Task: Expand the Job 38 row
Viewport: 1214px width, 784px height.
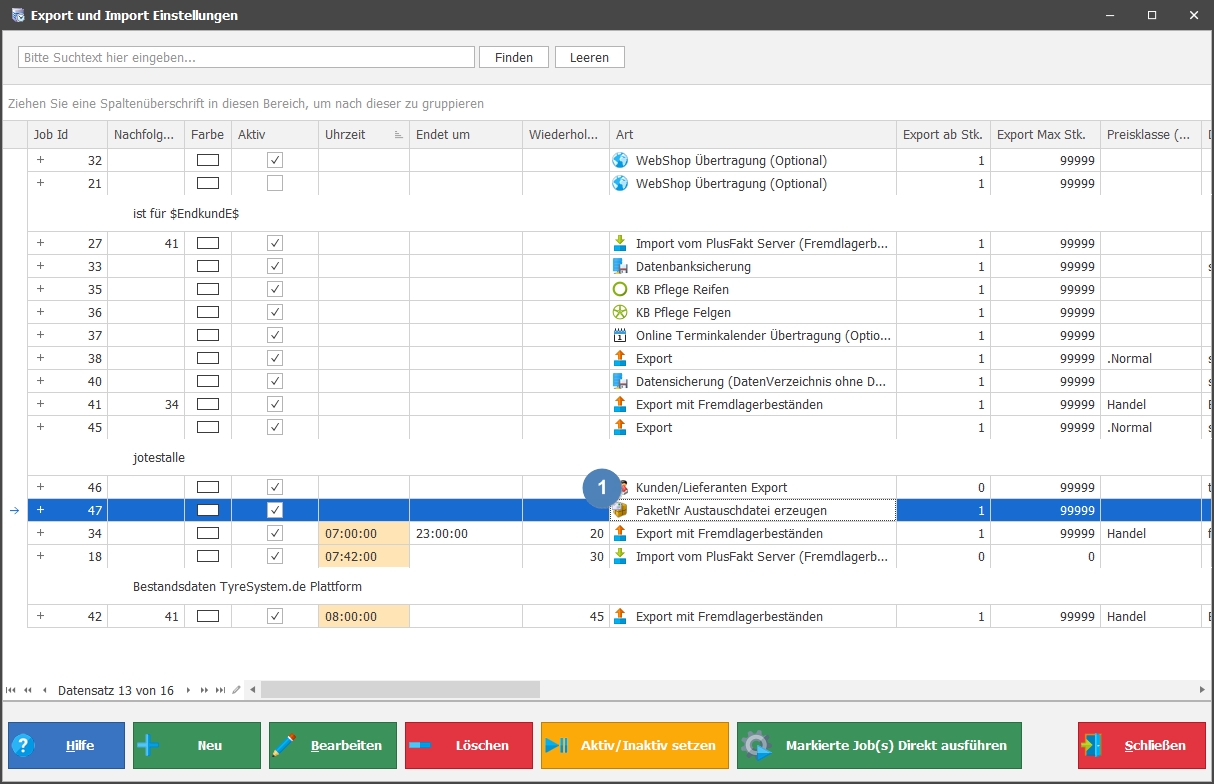Action: [x=41, y=358]
